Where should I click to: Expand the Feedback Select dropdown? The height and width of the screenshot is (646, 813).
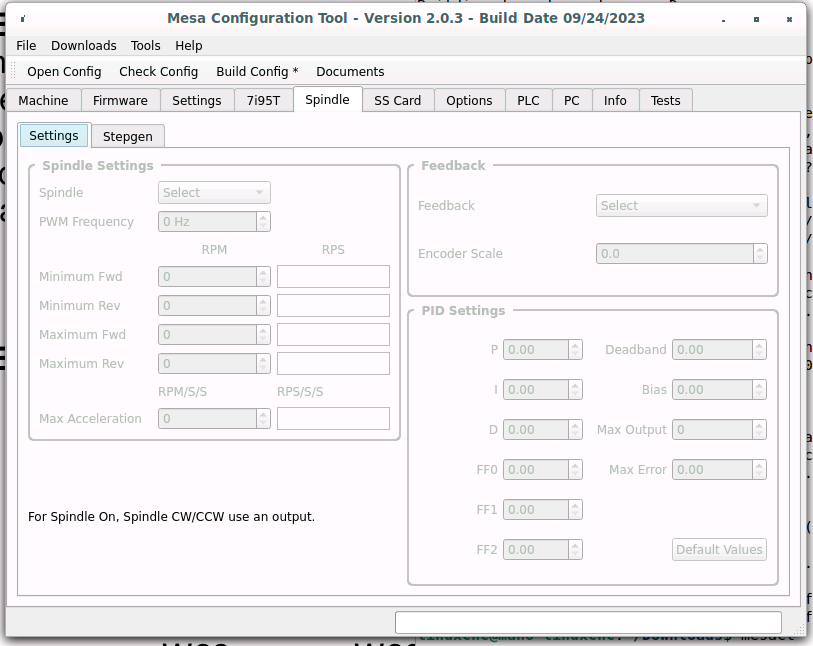click(681, 206)
